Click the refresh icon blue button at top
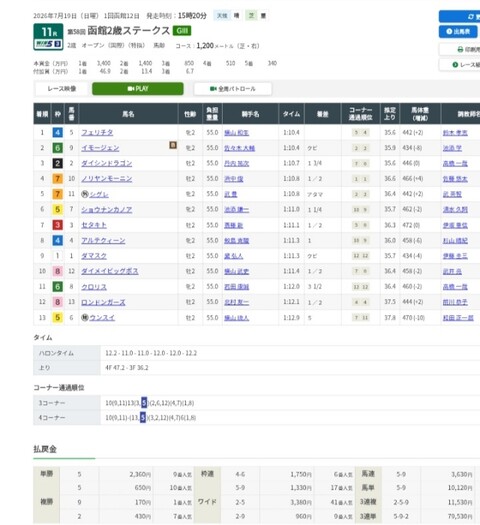 (459, 16)
